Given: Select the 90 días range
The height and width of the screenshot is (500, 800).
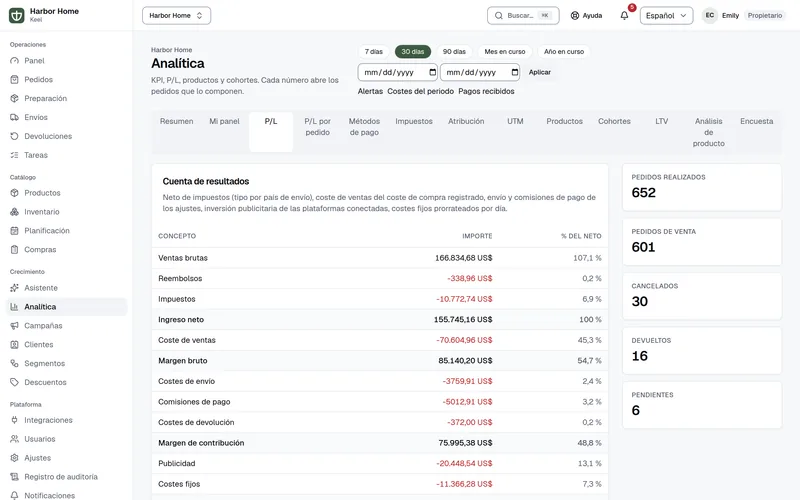Looking at the screenshot, I should click(454, 52).
